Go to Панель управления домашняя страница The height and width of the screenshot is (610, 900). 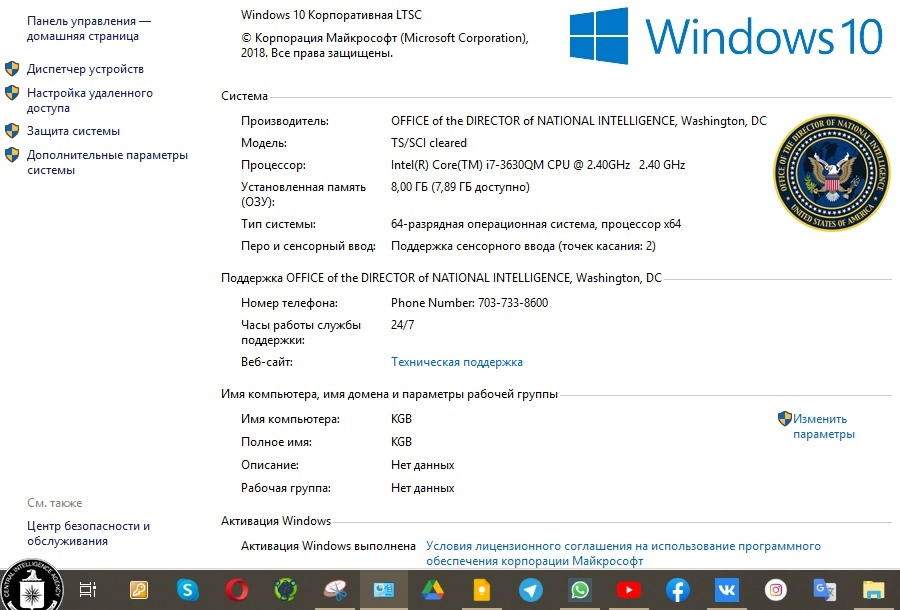(89, 28)
